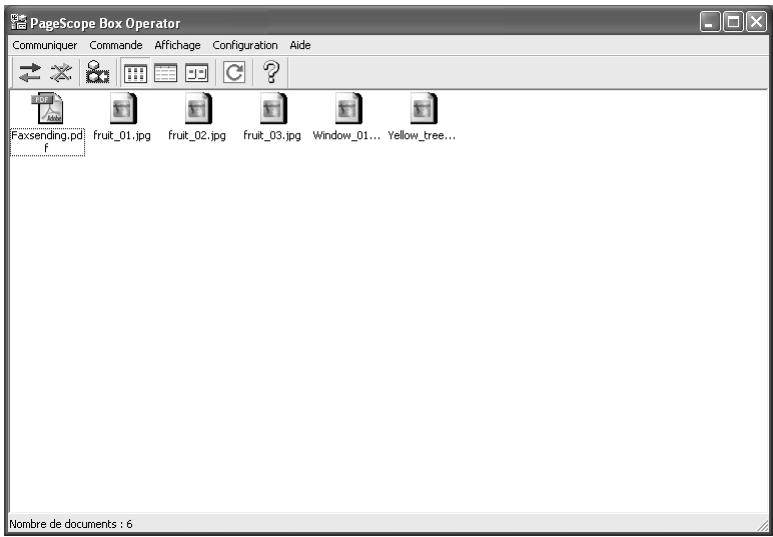Screen dimensions: 773x537
Task: Switch to the two-pane tile view
Action: [x=196, y=73]
